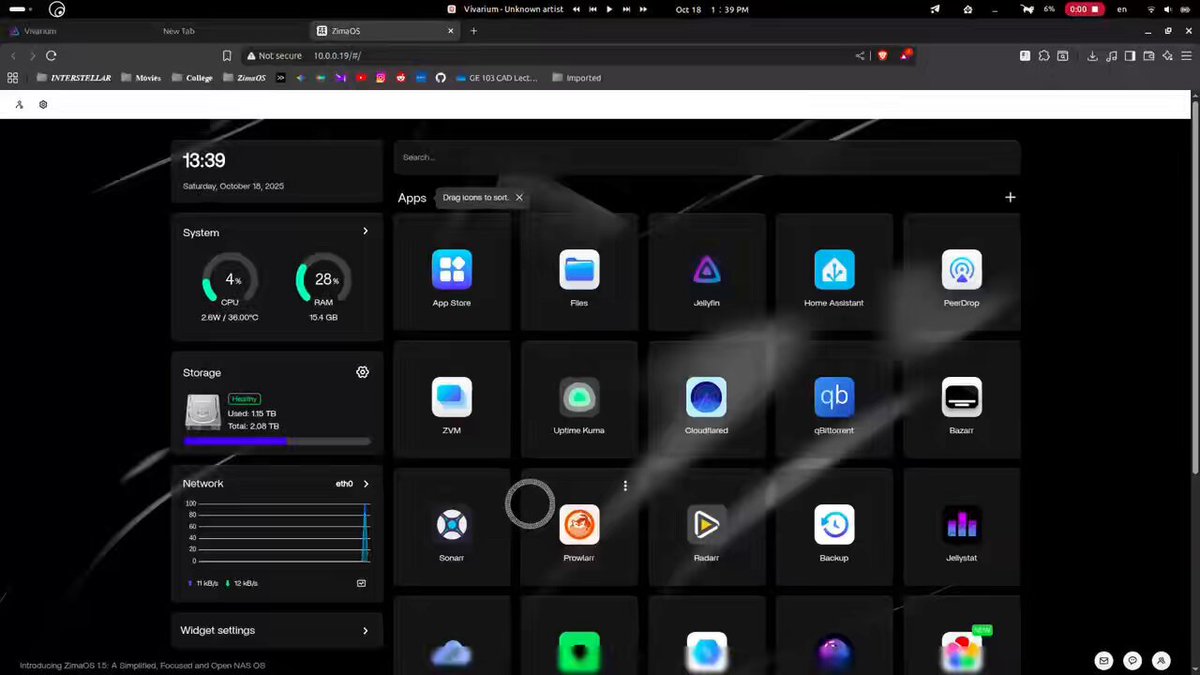Open Storage settings gear
The image size is (1200, 675).
click(362, 372)
